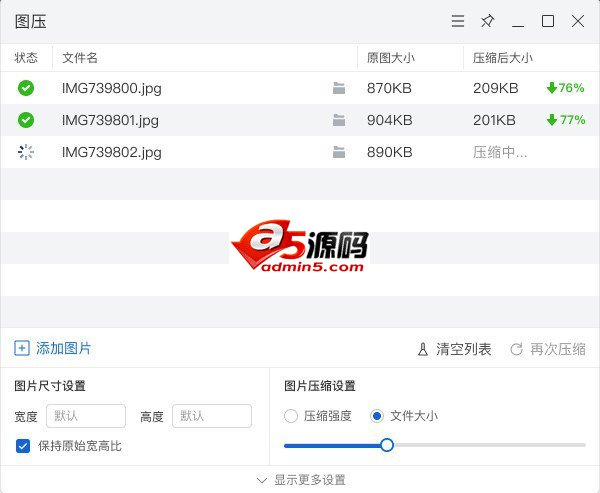The width and height of the screenshot is (600, 493).
Task: Click the 图片尺寸设置 heading
Action: click(50, 386)
